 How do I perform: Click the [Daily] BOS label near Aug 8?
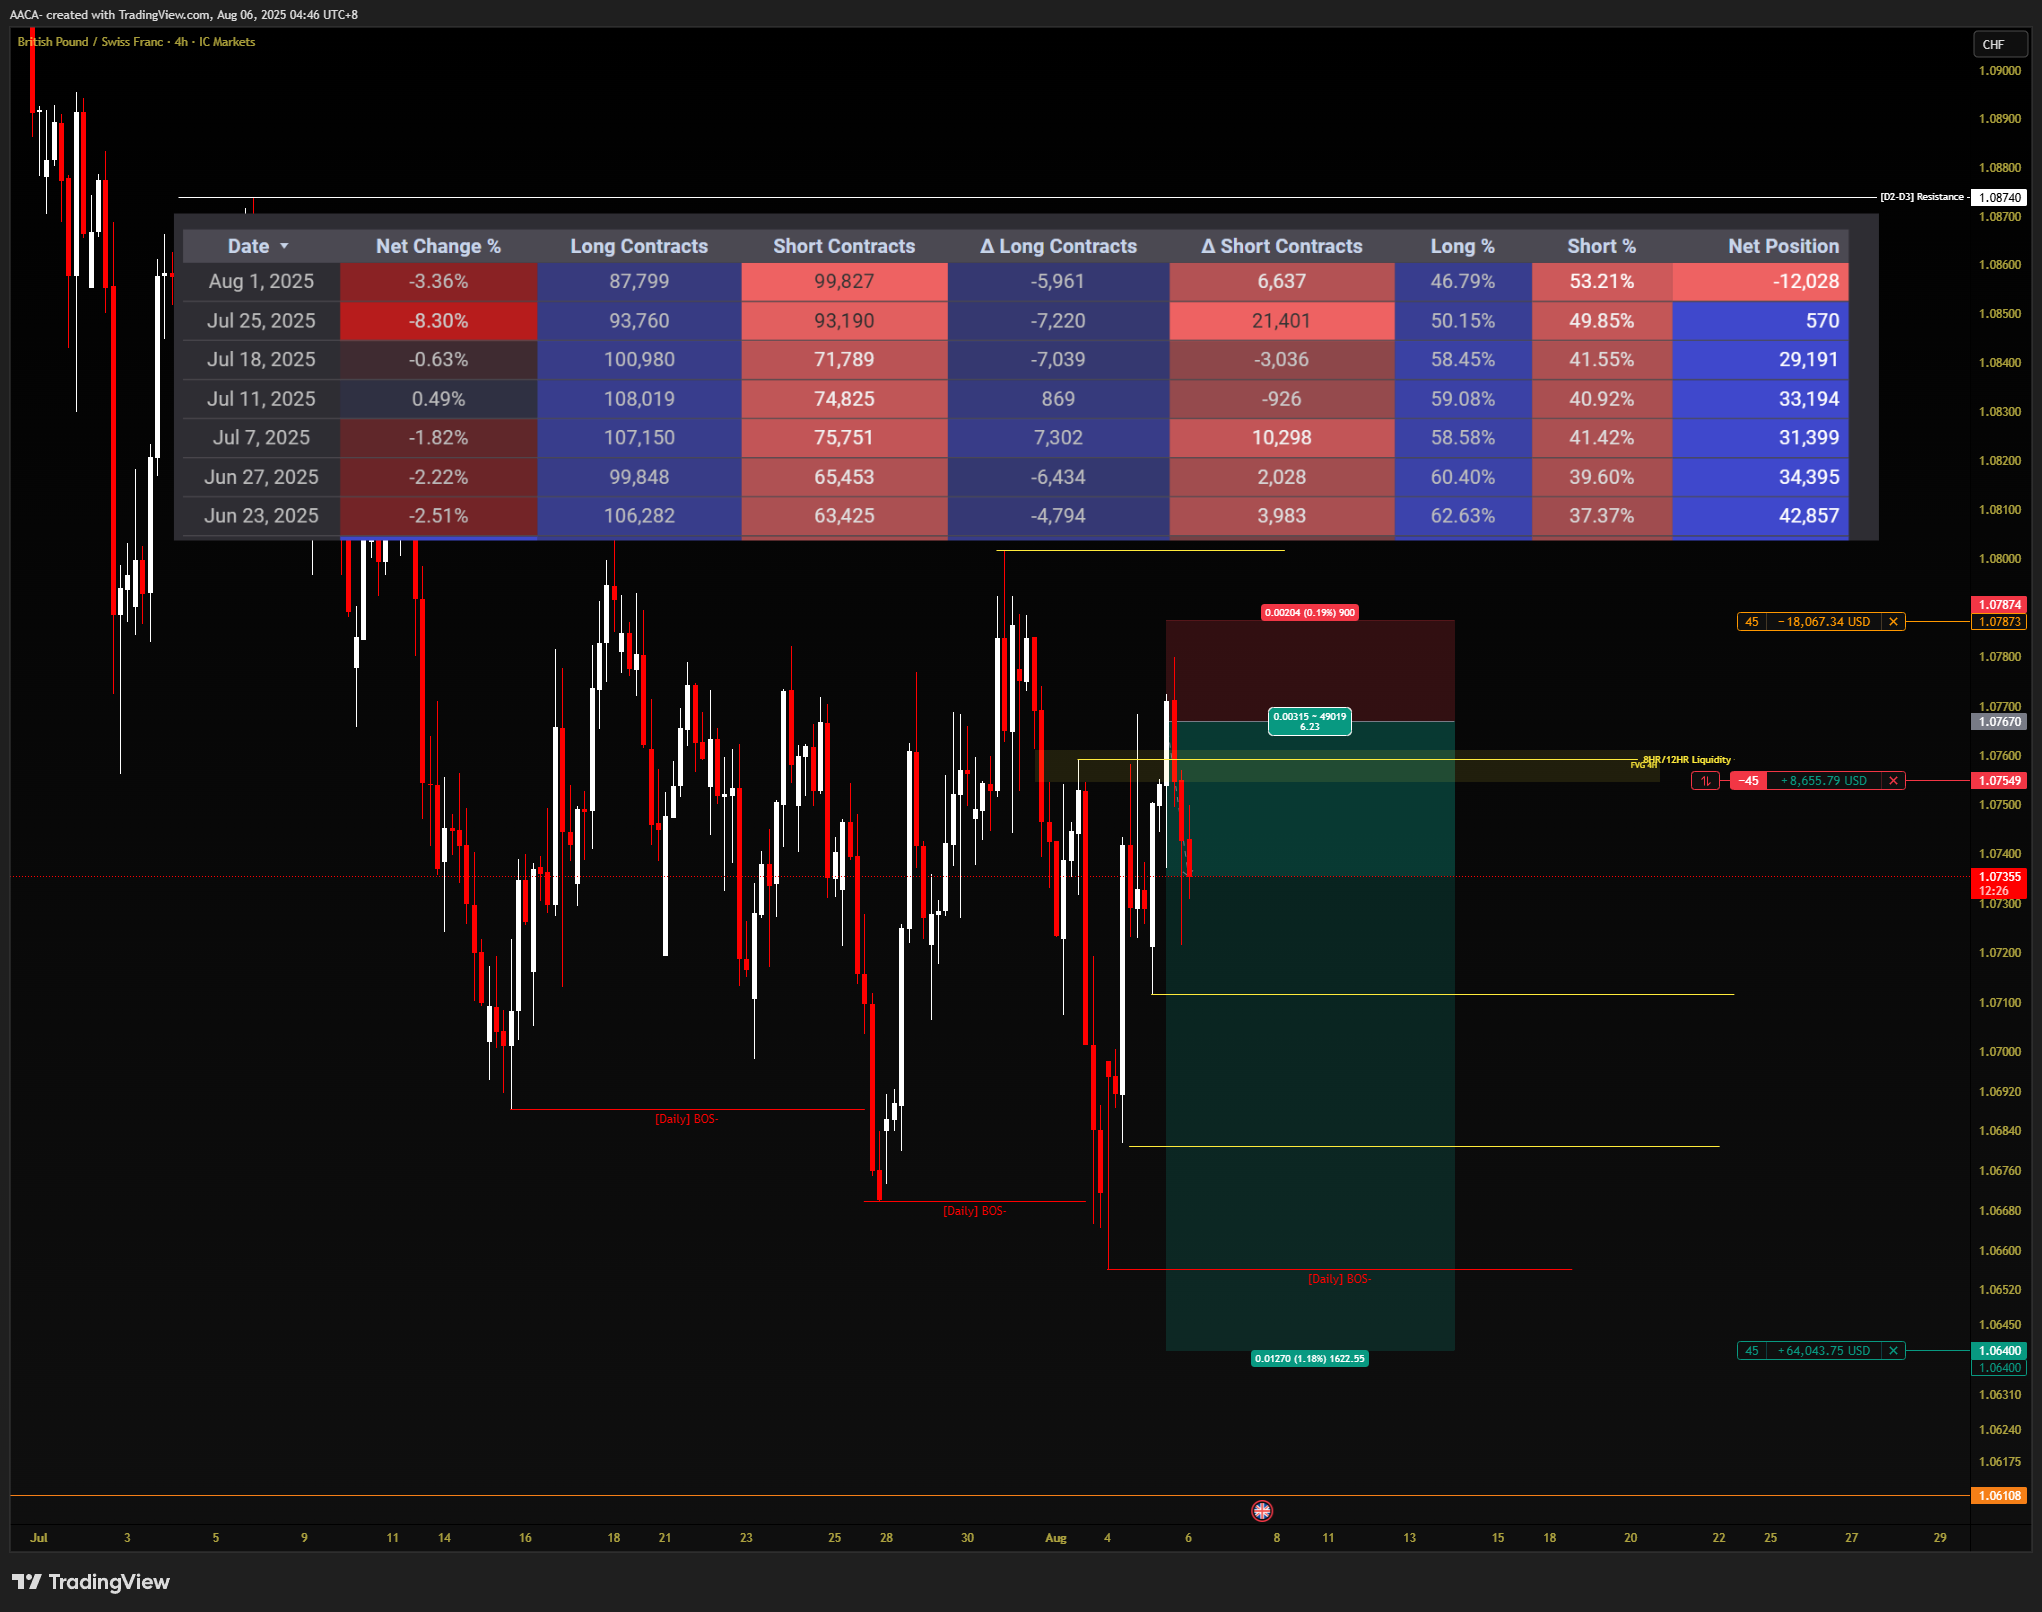pos(1339,1279)
